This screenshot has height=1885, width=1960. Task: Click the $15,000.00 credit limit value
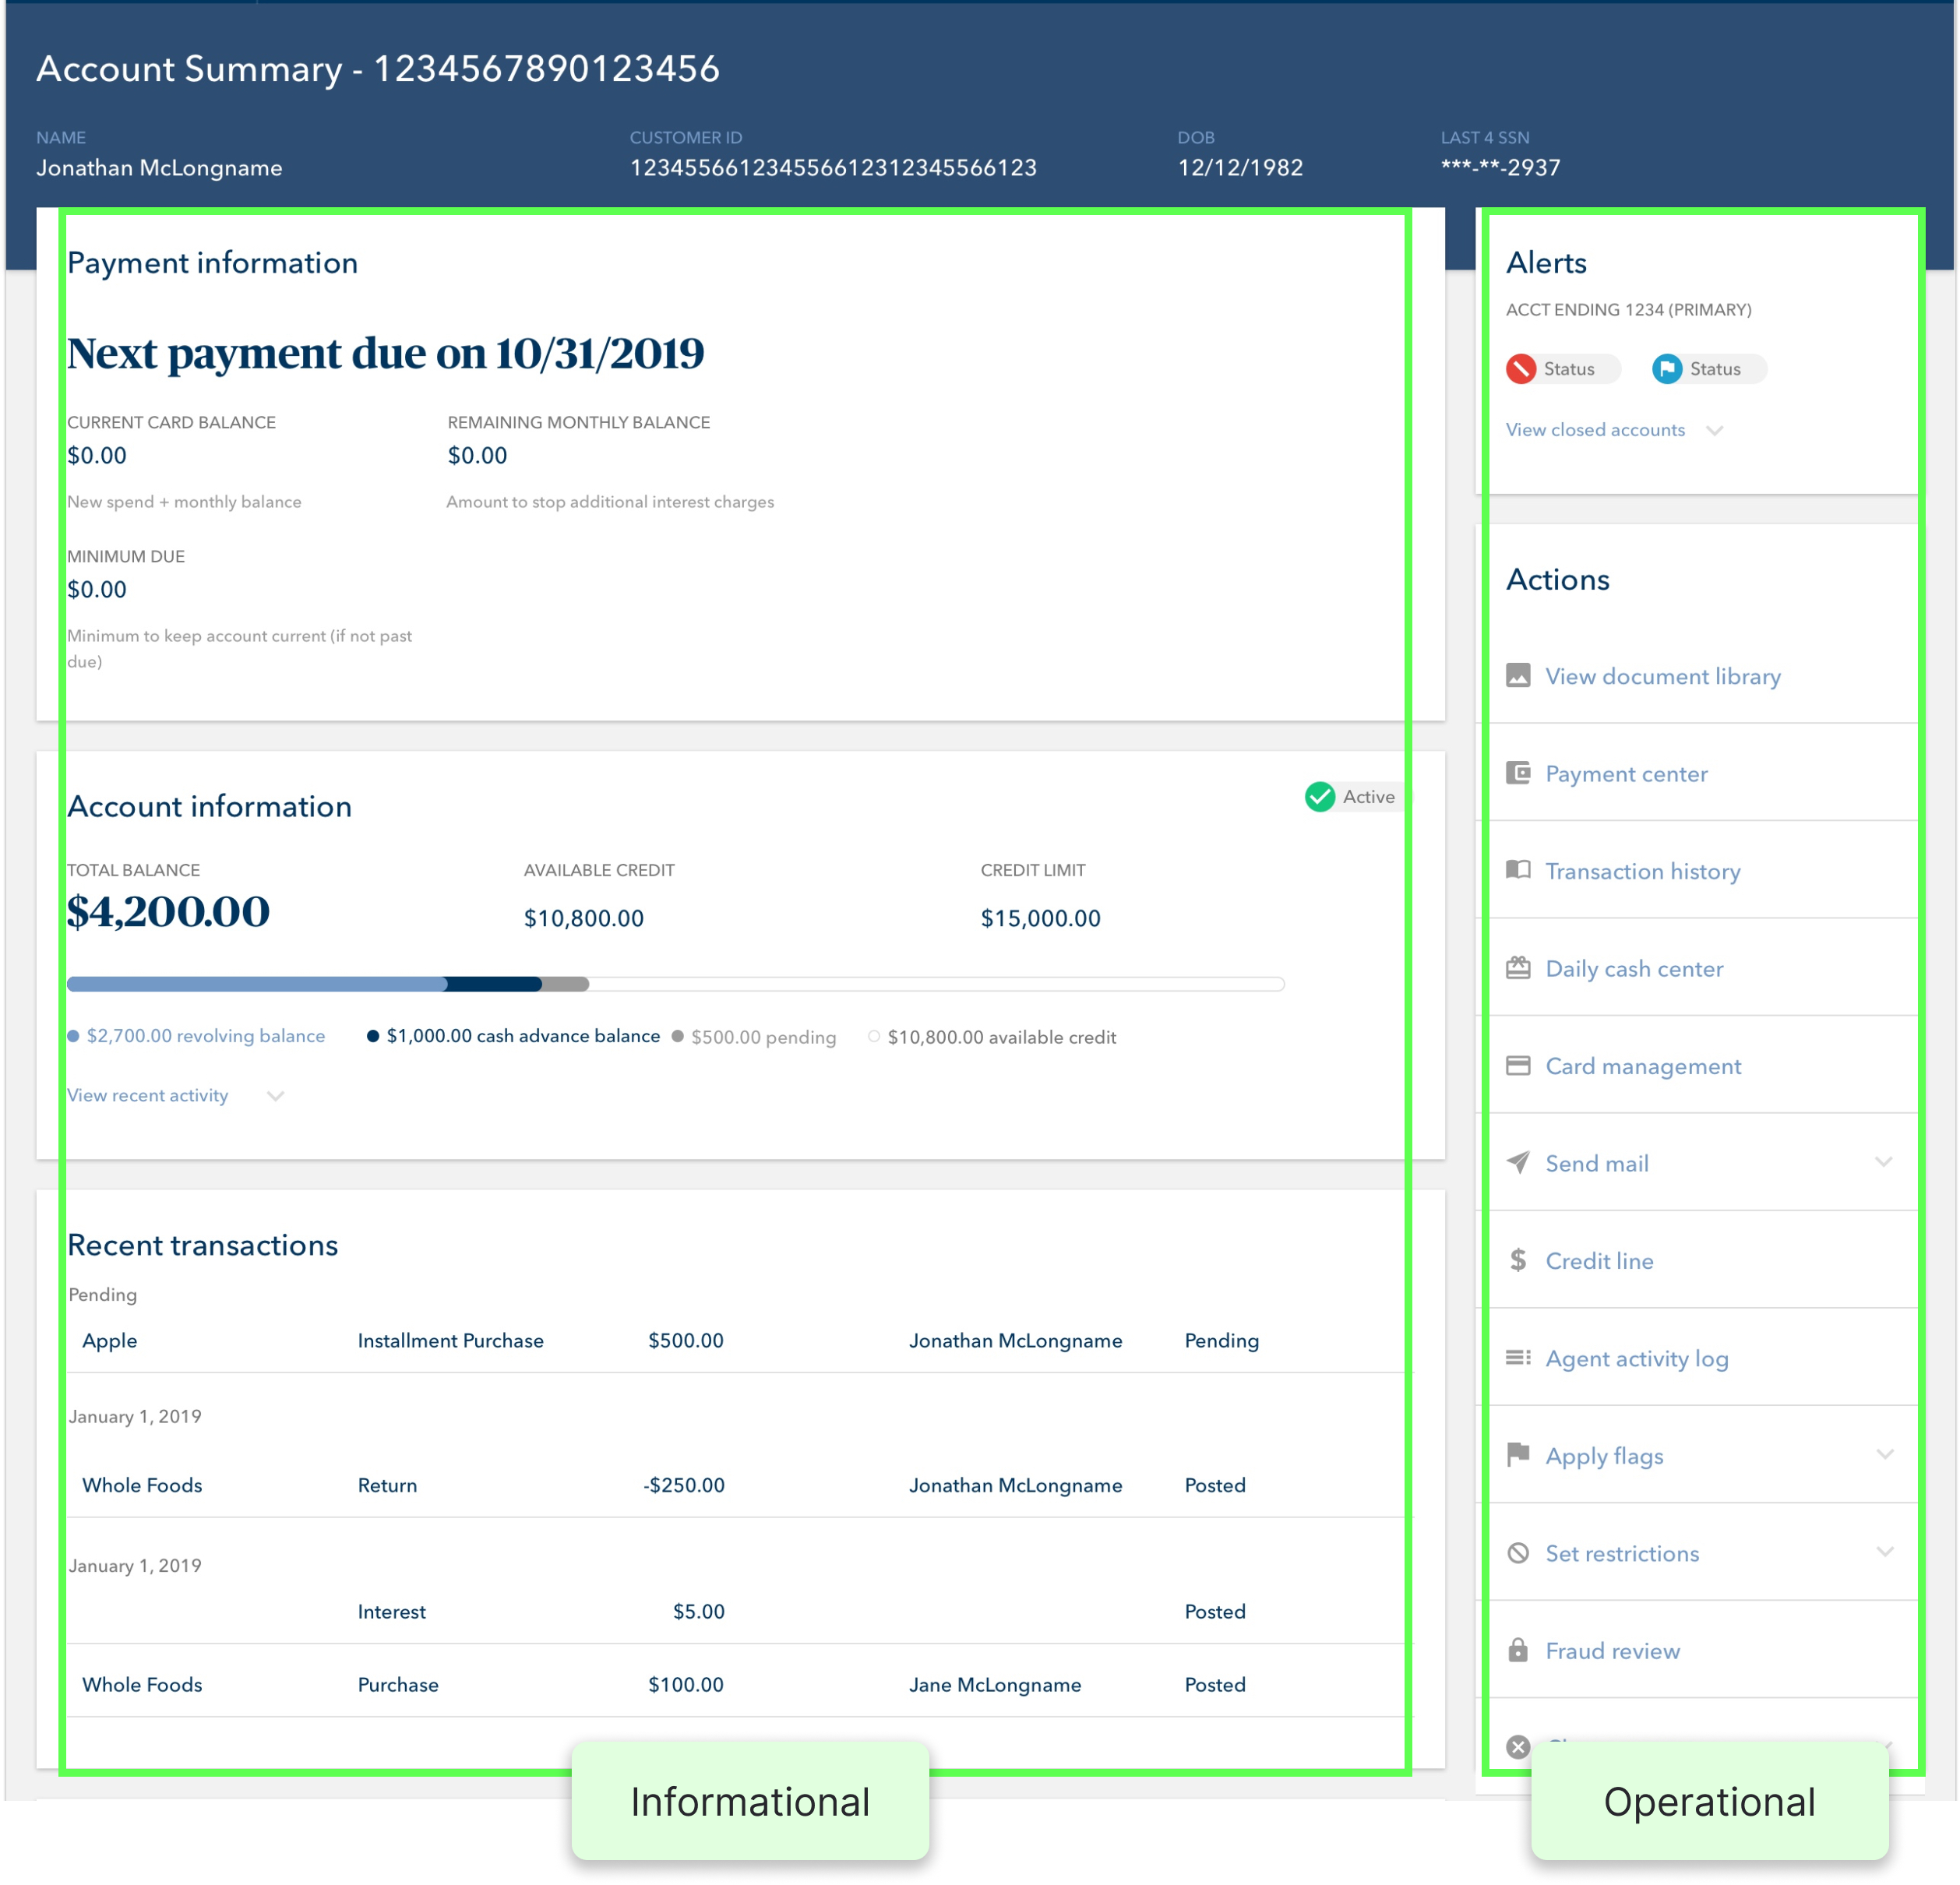[x=1040, y=918]
